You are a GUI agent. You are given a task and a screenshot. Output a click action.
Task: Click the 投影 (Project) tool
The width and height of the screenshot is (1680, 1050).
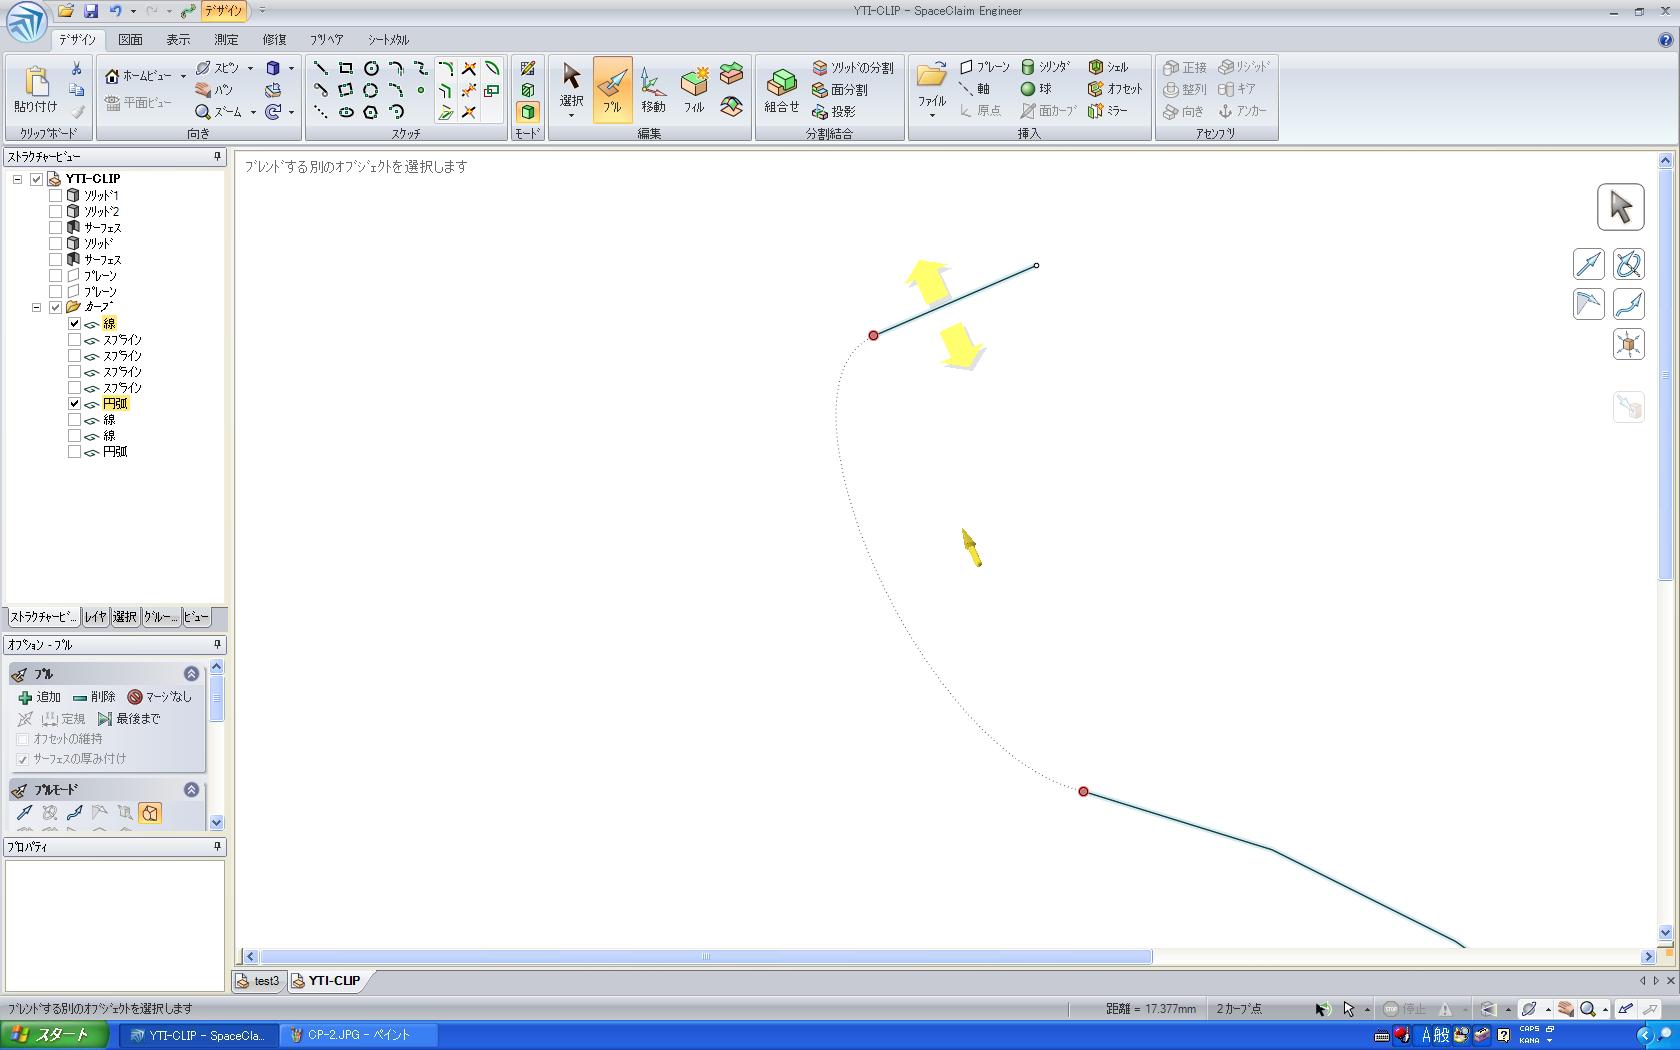[x=834, y=112]
